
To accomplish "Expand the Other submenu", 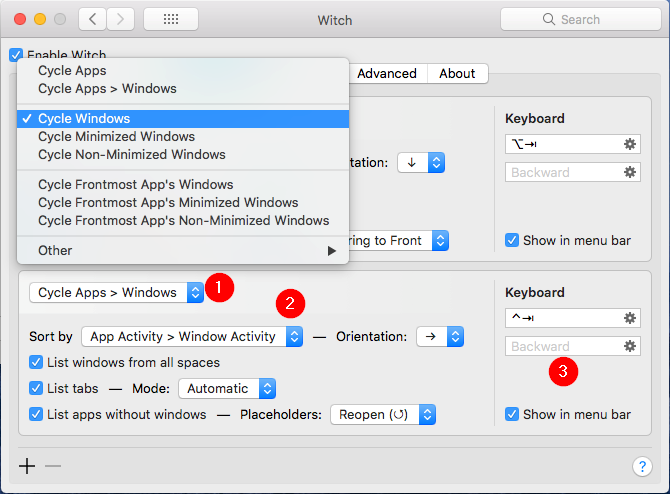I will (183, 250).
